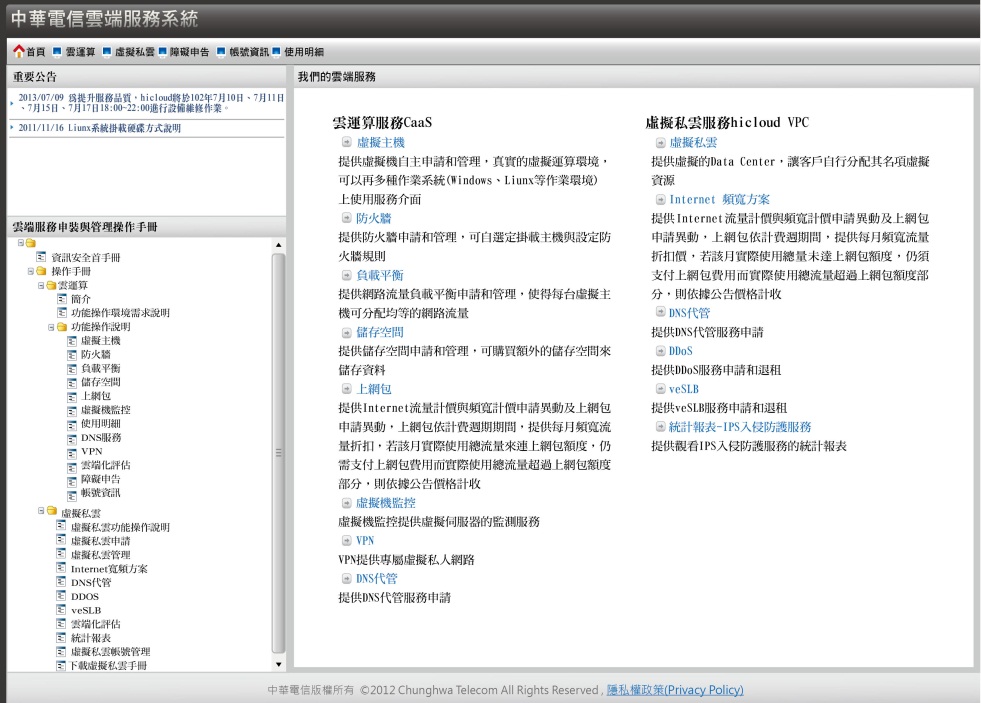Open 上網包 in the manual tree
Screen dimensions: 981x703
[x=96, y=396]
